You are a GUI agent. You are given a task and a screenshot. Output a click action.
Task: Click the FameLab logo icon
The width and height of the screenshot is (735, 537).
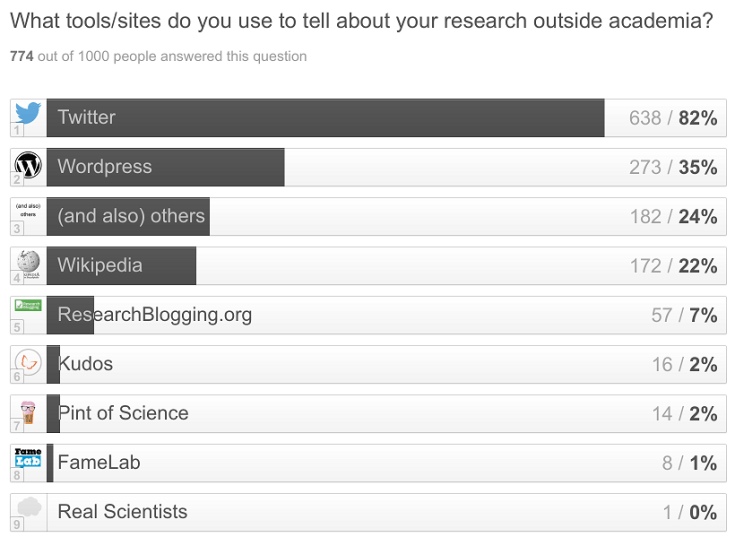(x=29, y=459)
